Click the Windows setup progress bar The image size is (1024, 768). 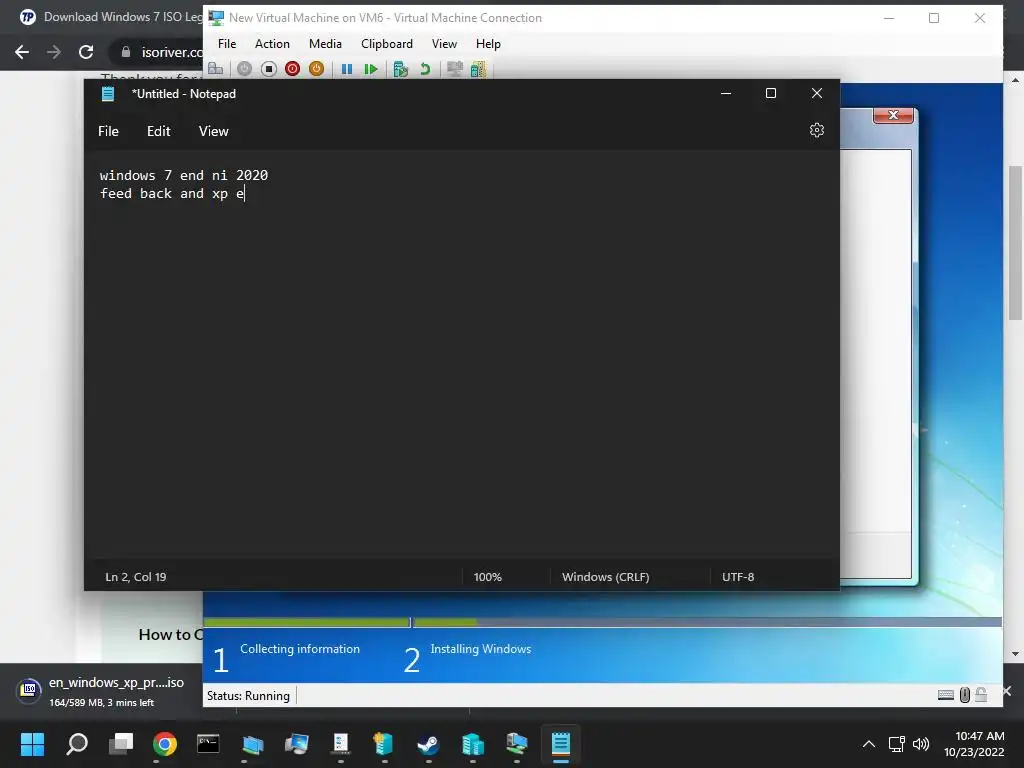[602, 622]
